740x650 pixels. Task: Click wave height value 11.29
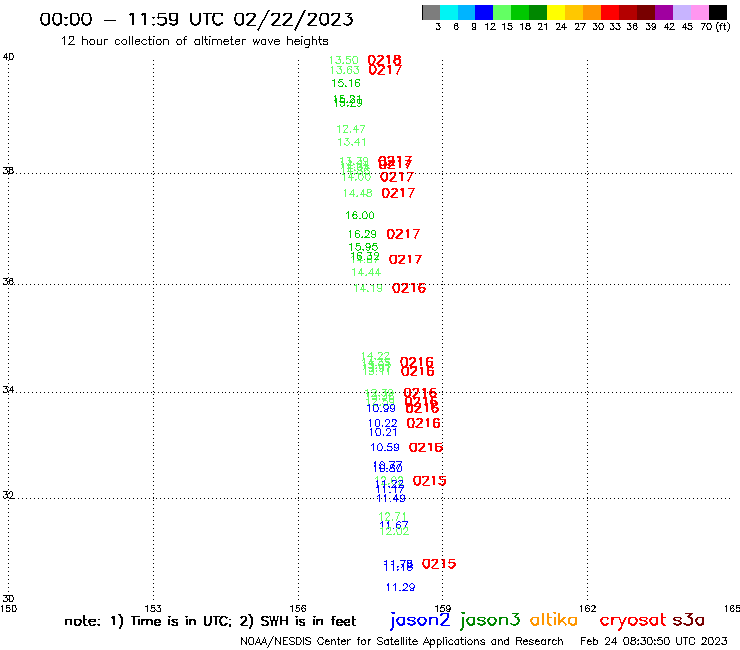click(400, 588)
